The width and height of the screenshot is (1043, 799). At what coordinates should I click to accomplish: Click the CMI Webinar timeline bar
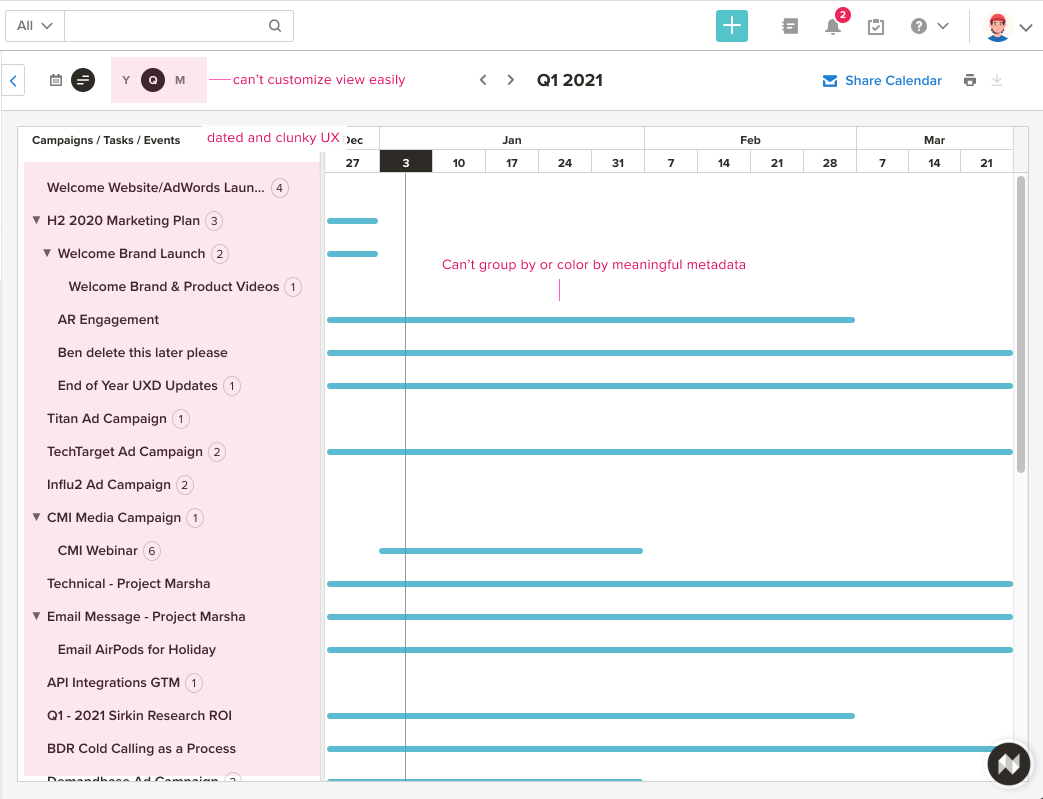[x=511, y=551]
